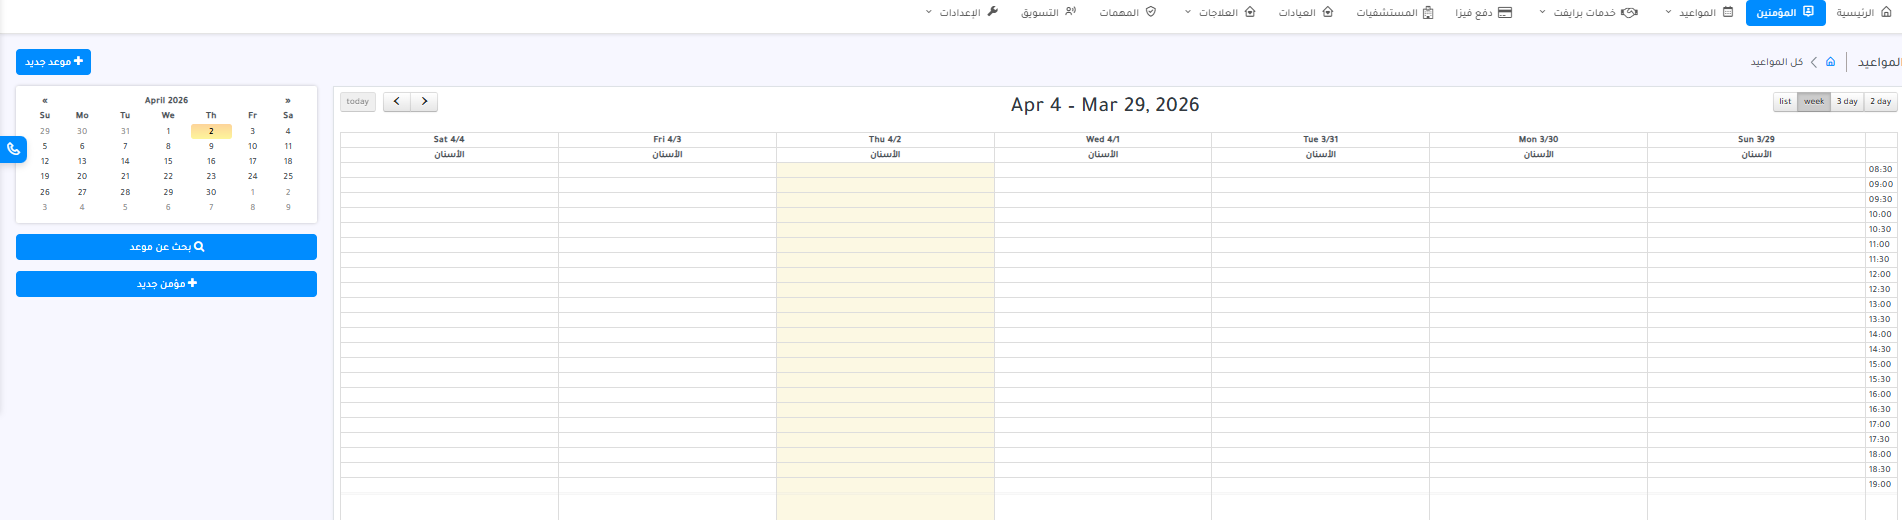Open the التسويق marketing menu item
The image size is (1902, 520).
1048,13
